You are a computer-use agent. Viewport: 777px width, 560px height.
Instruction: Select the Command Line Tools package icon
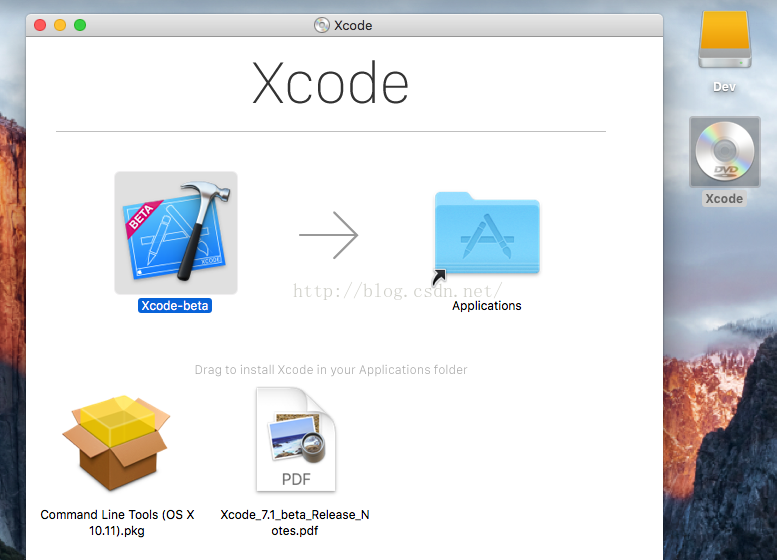pyautogui.click(x=116, y=442)
